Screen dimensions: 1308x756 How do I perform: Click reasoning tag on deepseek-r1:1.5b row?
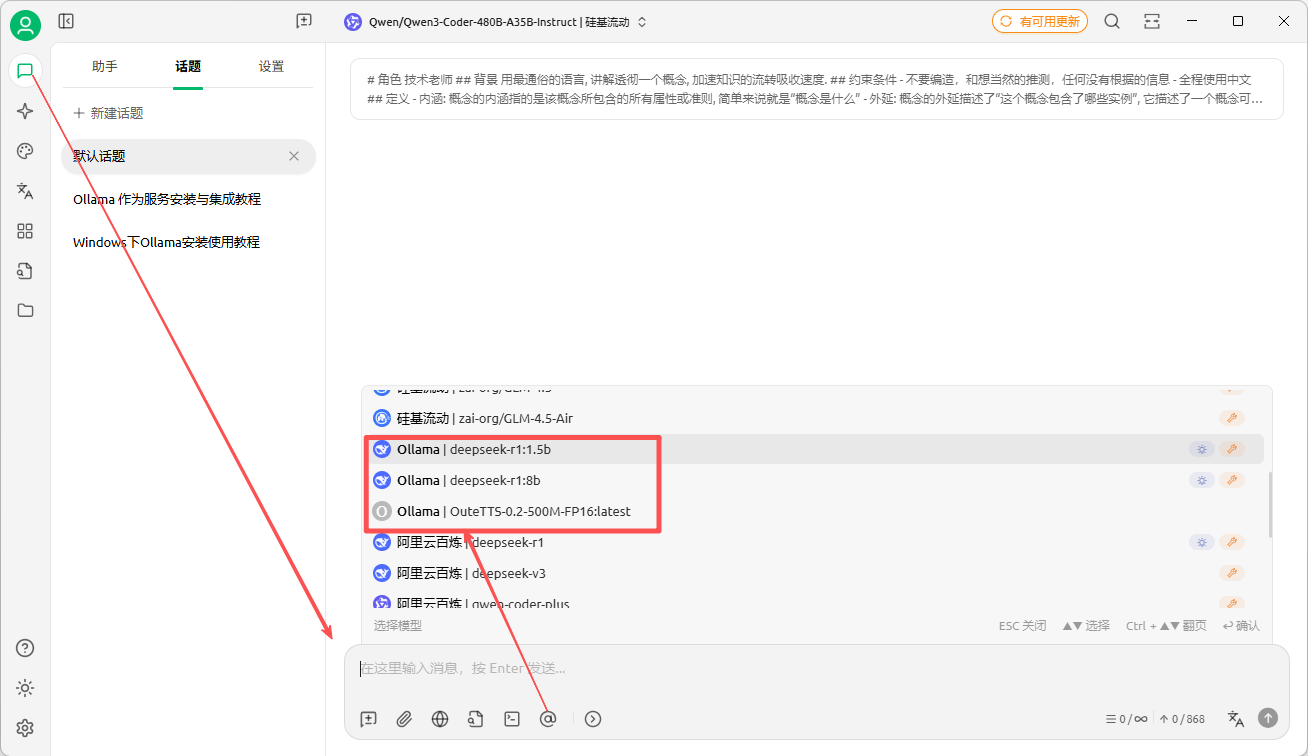pyautogui.click(x=1201, y=450)
